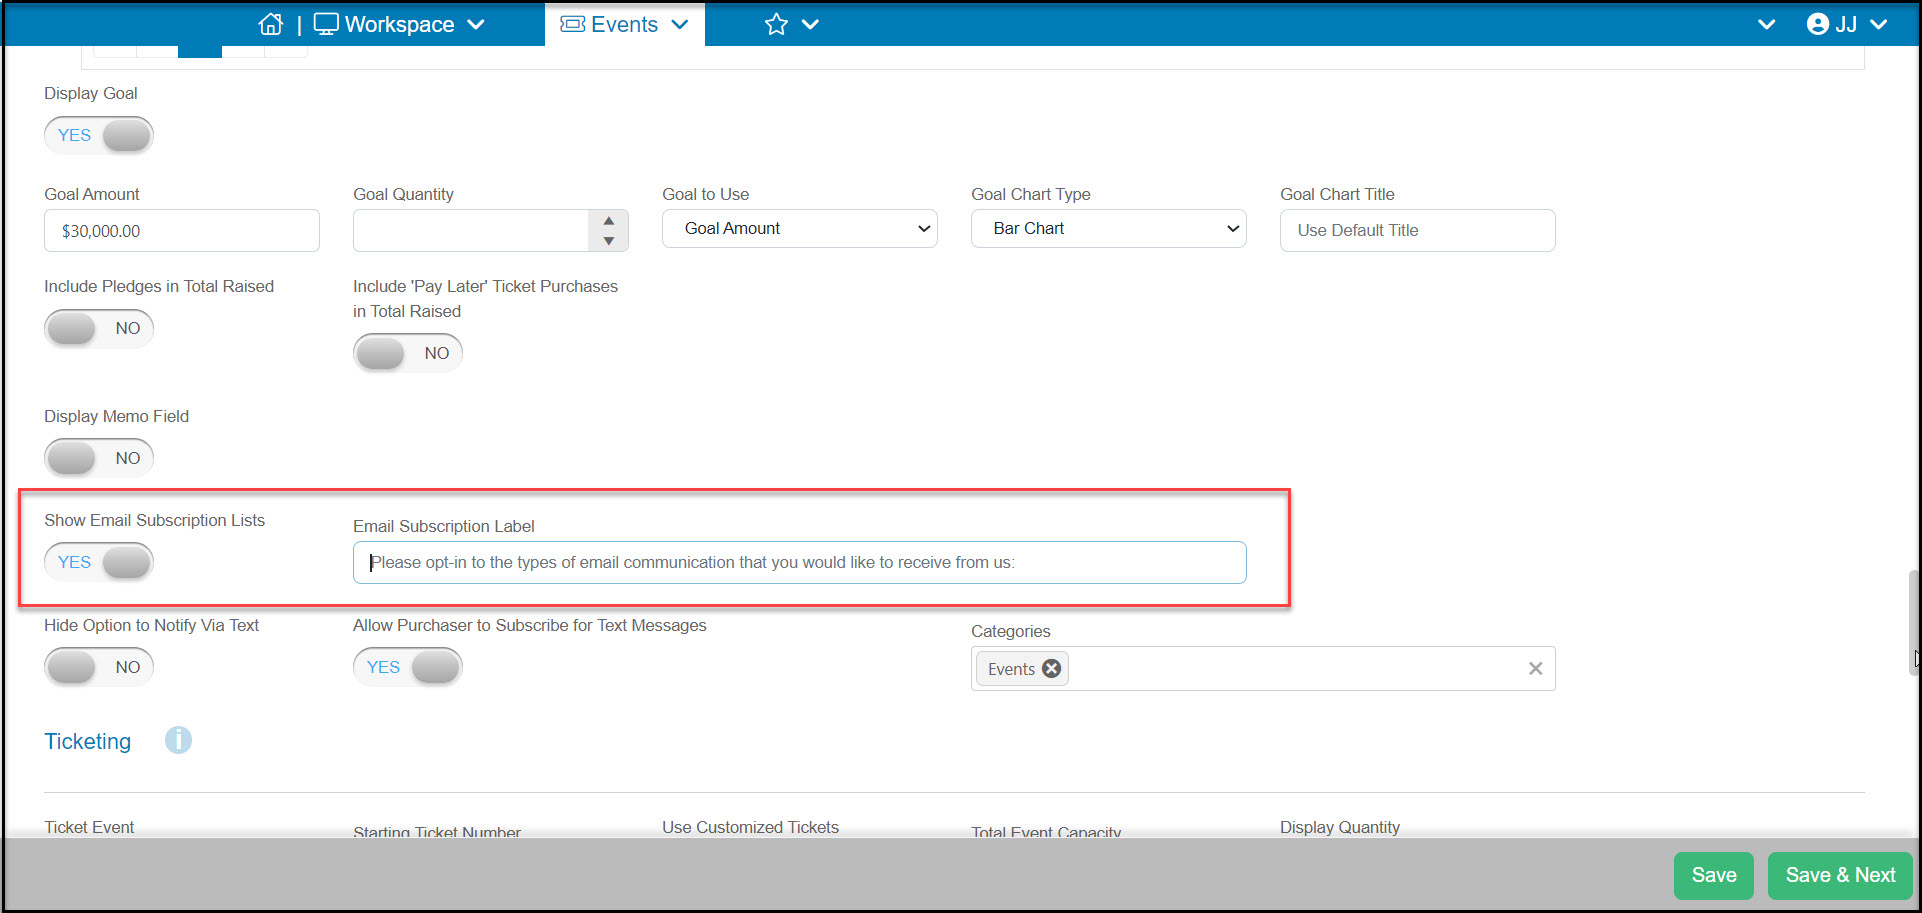This screenshot has width=1922, height=913.
Task: Click the JJ user initials
Action: 1846,24
